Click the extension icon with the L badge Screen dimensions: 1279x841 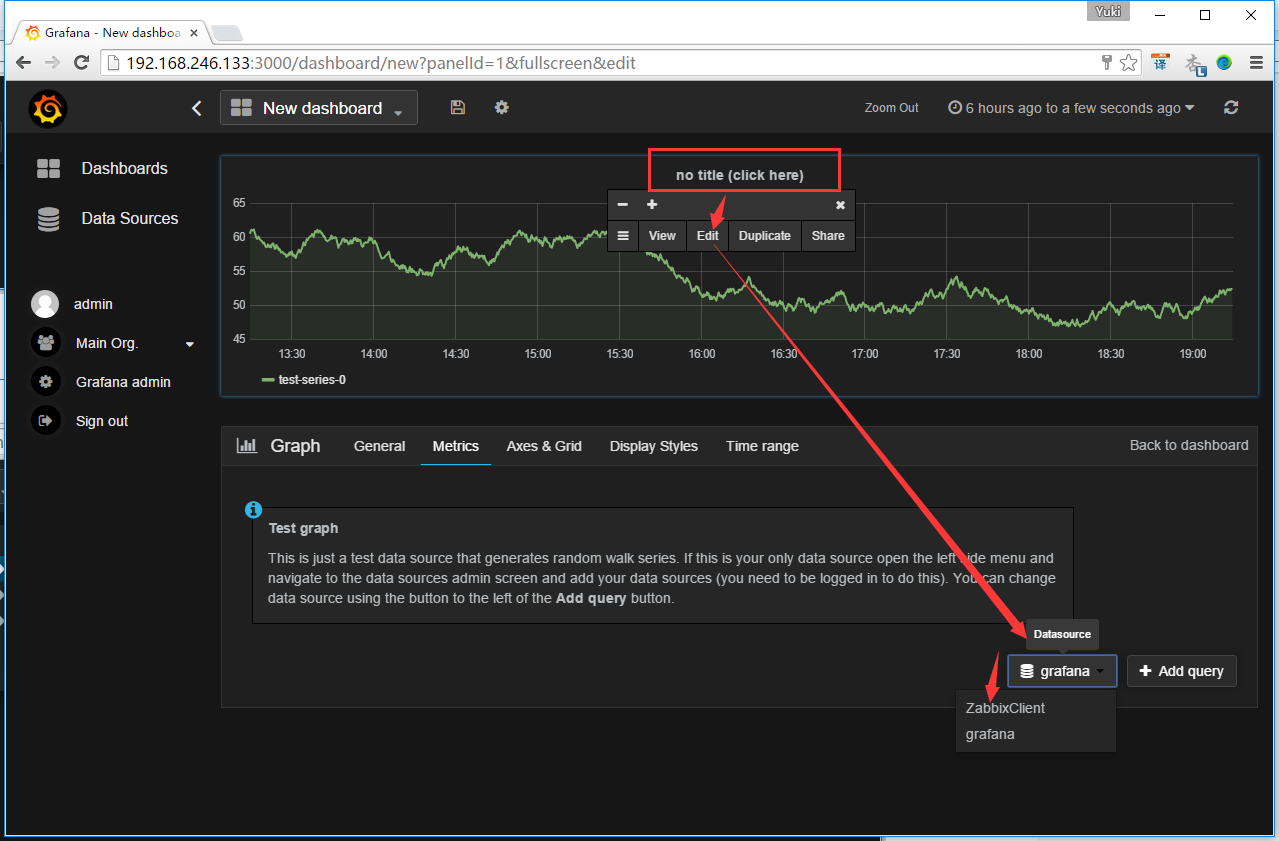click(x=1195, y=64)
